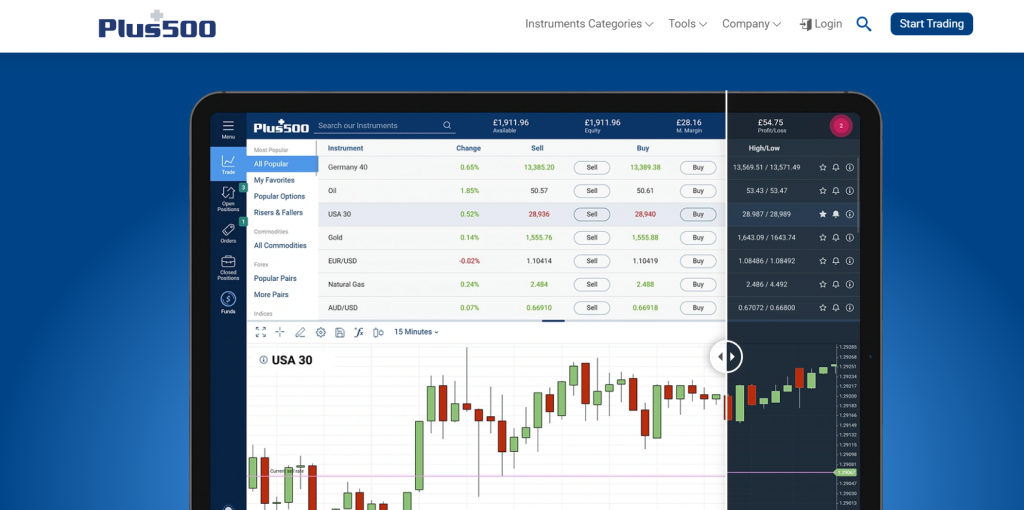This screenshot has width=1024, height=510.
Task: Click the save chart icon
Action: pos(340,332)
